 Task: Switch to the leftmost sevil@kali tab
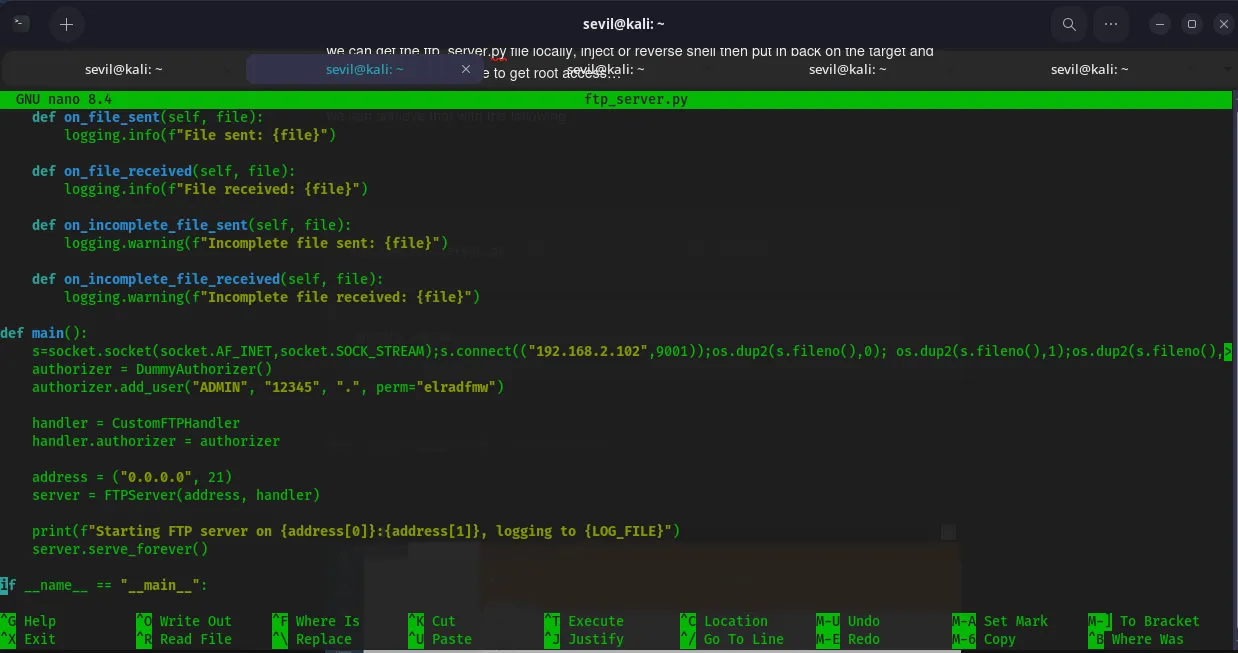(x=123, y=69)
